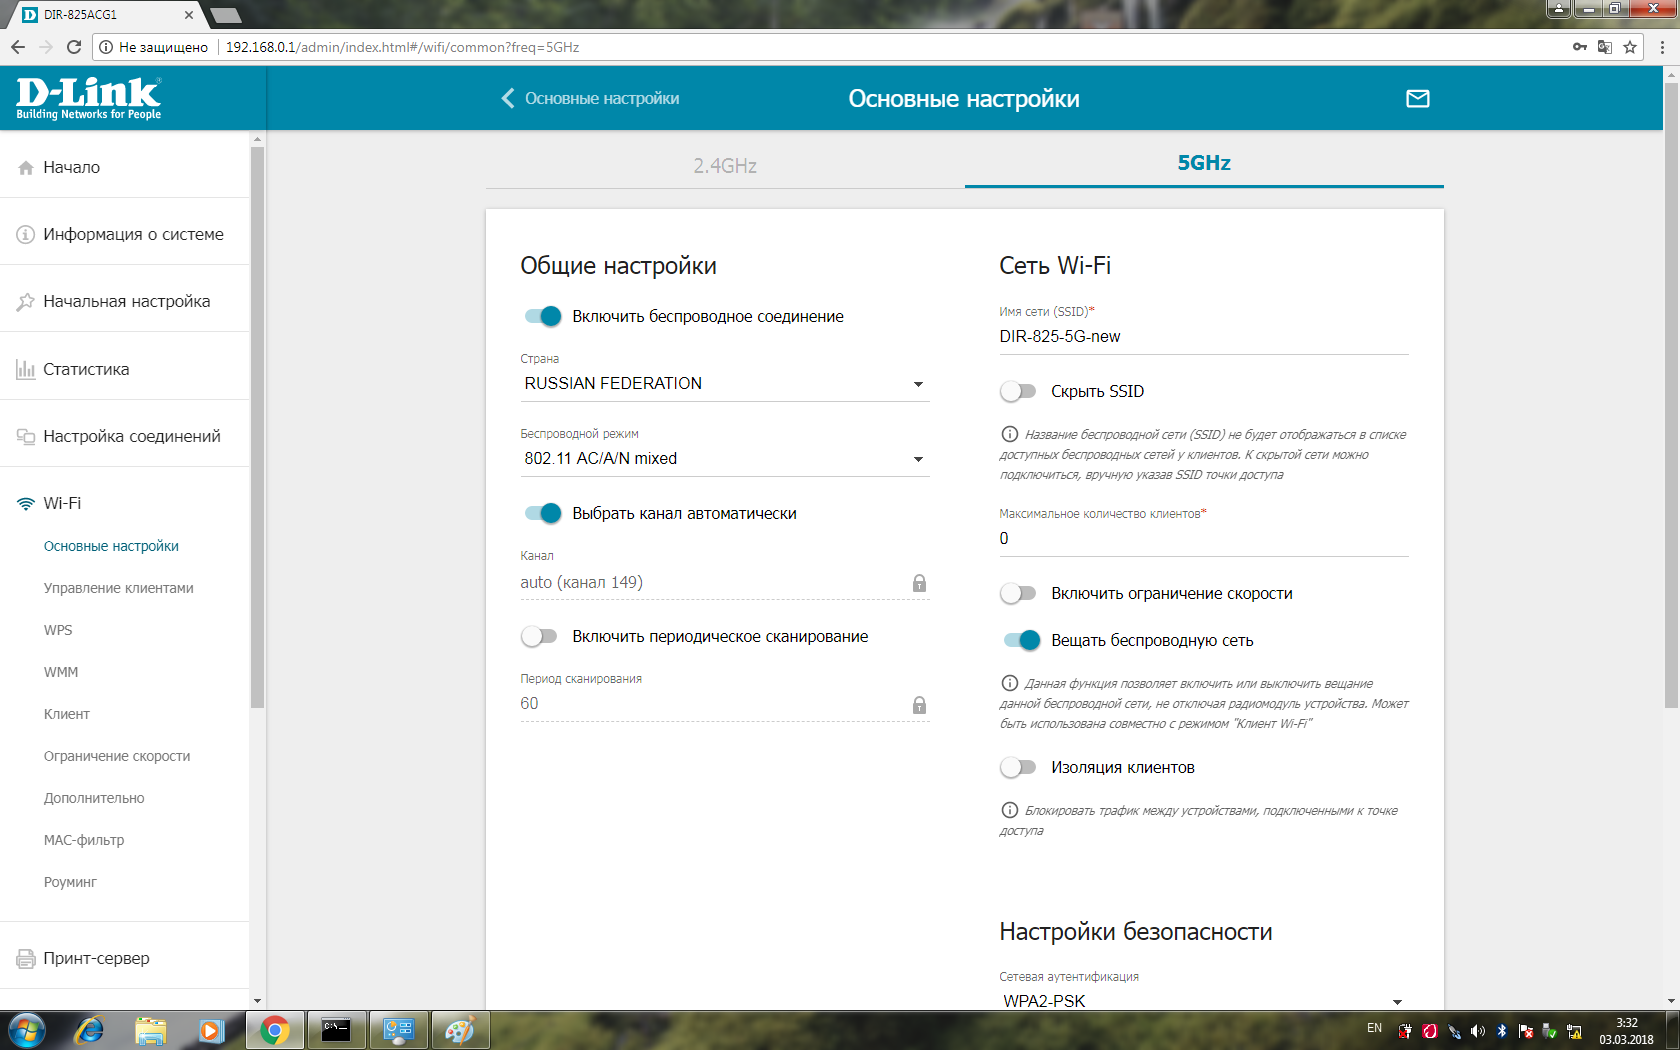Open the MAC-фильтр settings link
Viewport: 1680px width, 1050px height.
84,840
